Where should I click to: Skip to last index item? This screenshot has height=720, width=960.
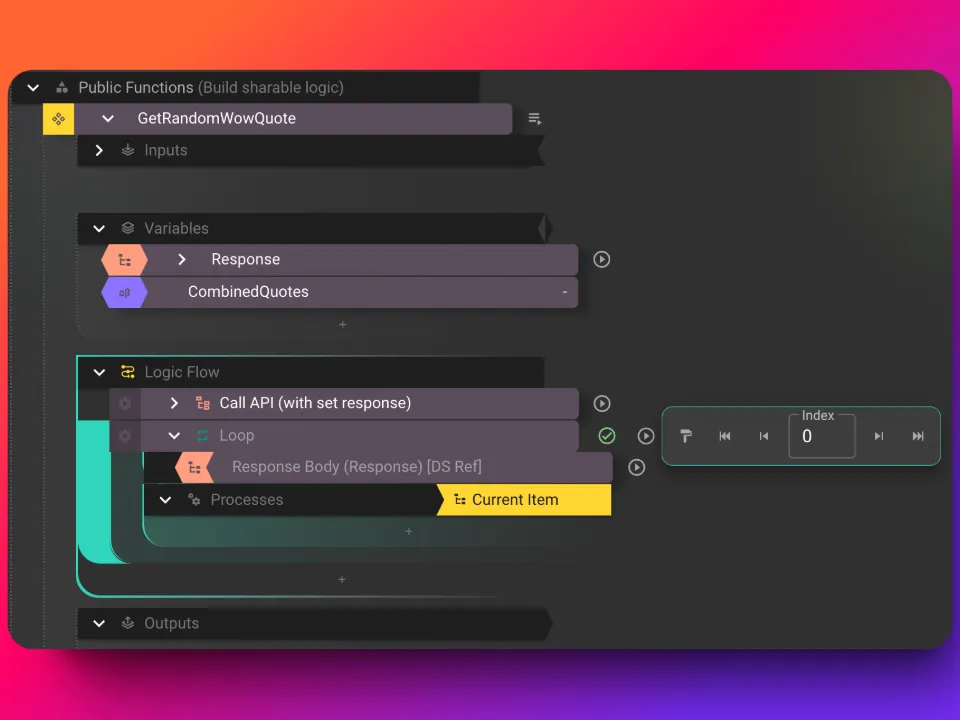[918, 436]
